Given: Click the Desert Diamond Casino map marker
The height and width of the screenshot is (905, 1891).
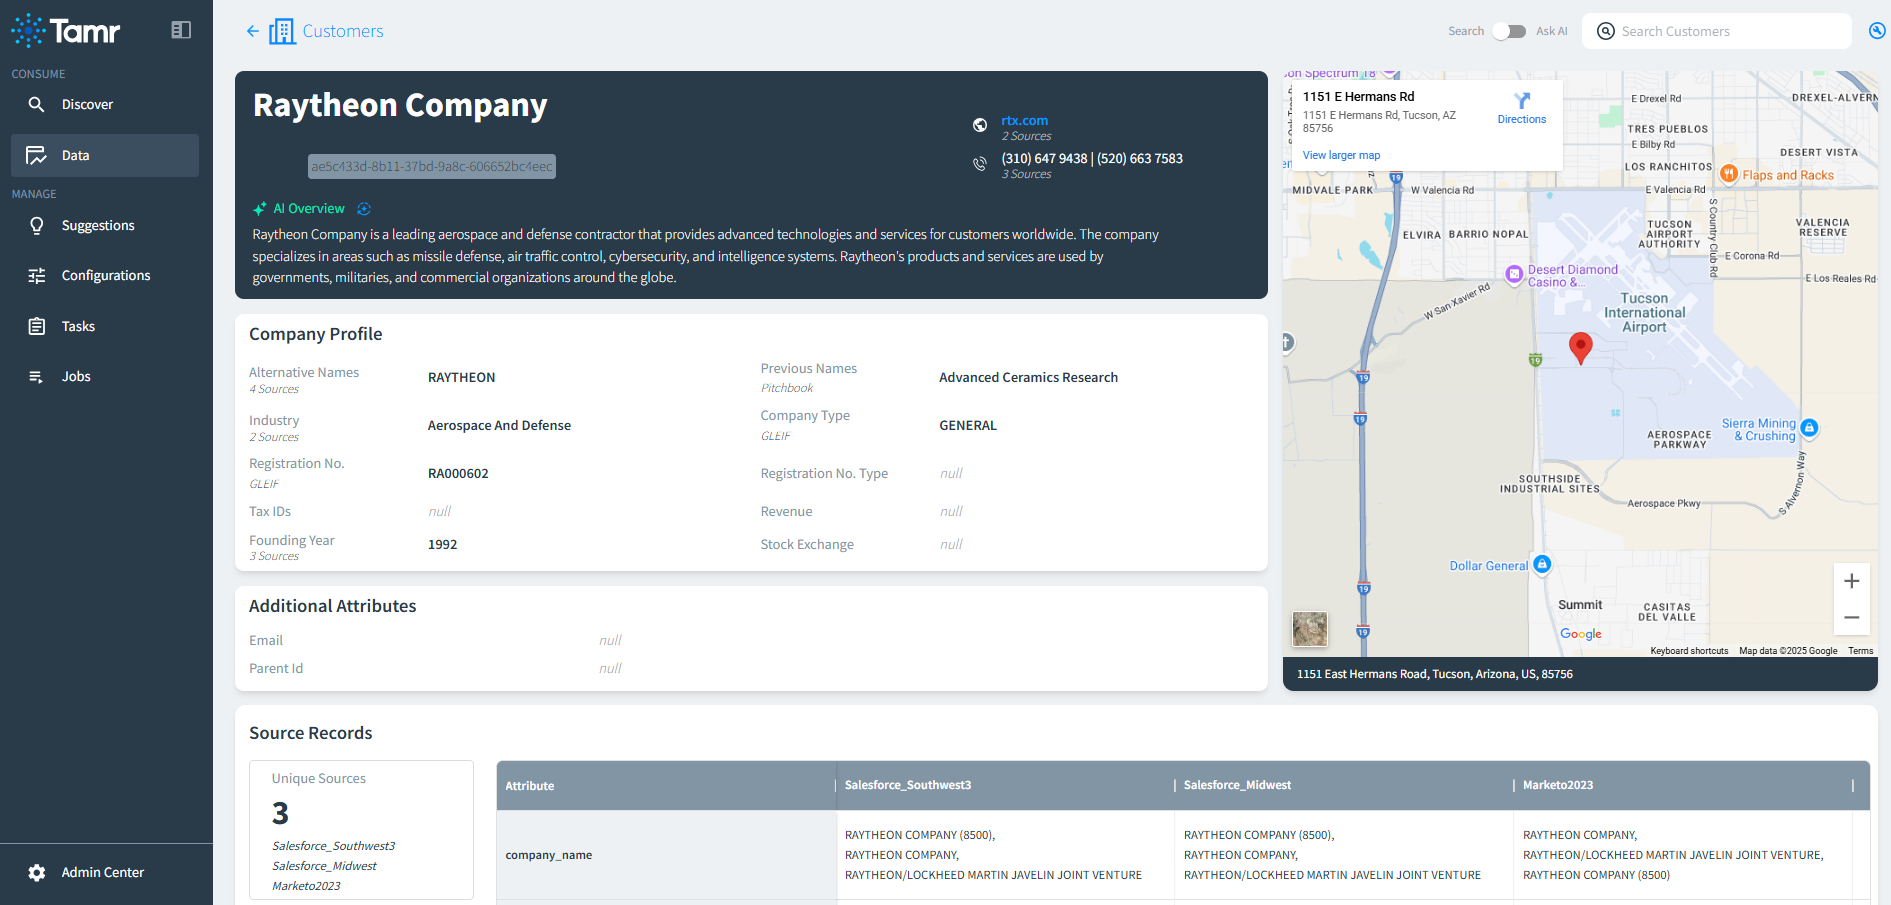Looking at the screenshot, I should click(1515, 274).
